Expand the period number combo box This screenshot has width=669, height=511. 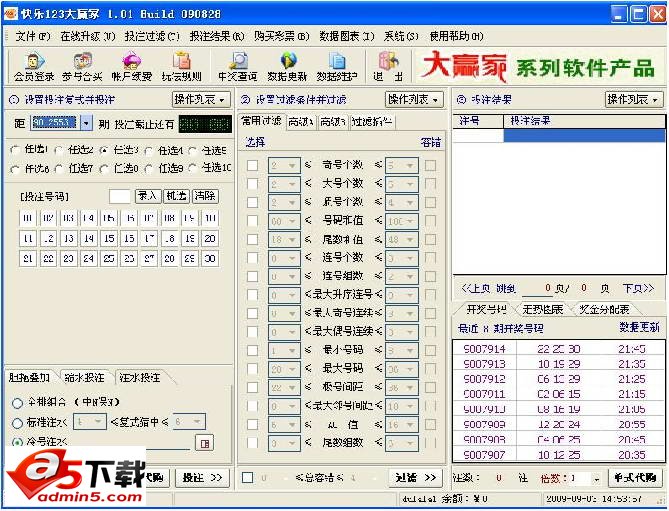pos(86,123)
